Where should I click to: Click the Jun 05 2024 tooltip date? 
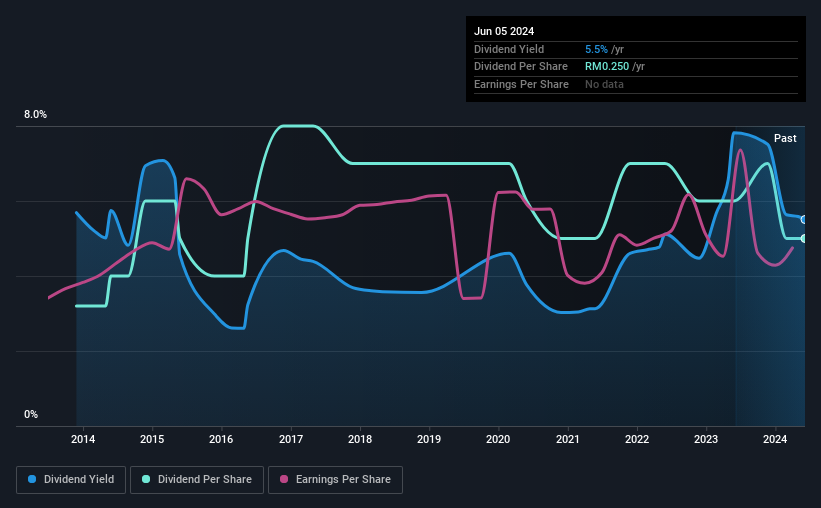504,31
